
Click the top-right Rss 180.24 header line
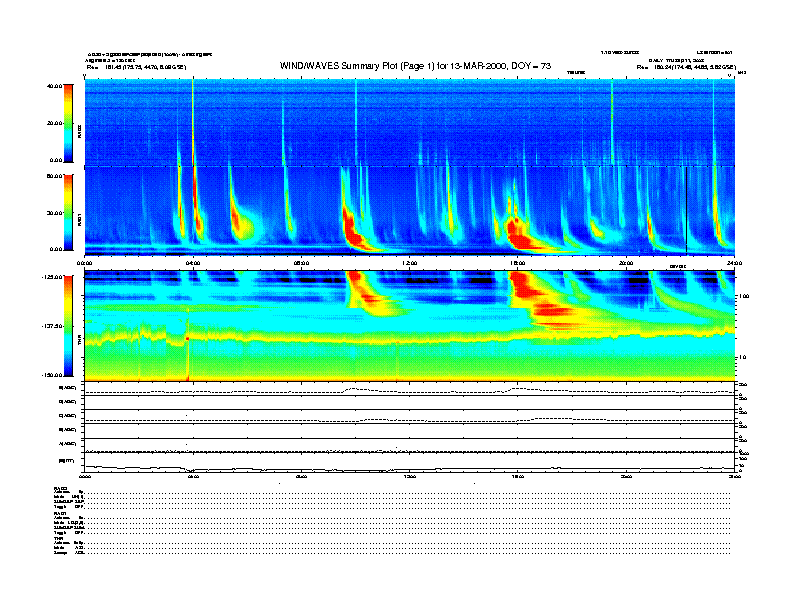(x=686, y=67)
